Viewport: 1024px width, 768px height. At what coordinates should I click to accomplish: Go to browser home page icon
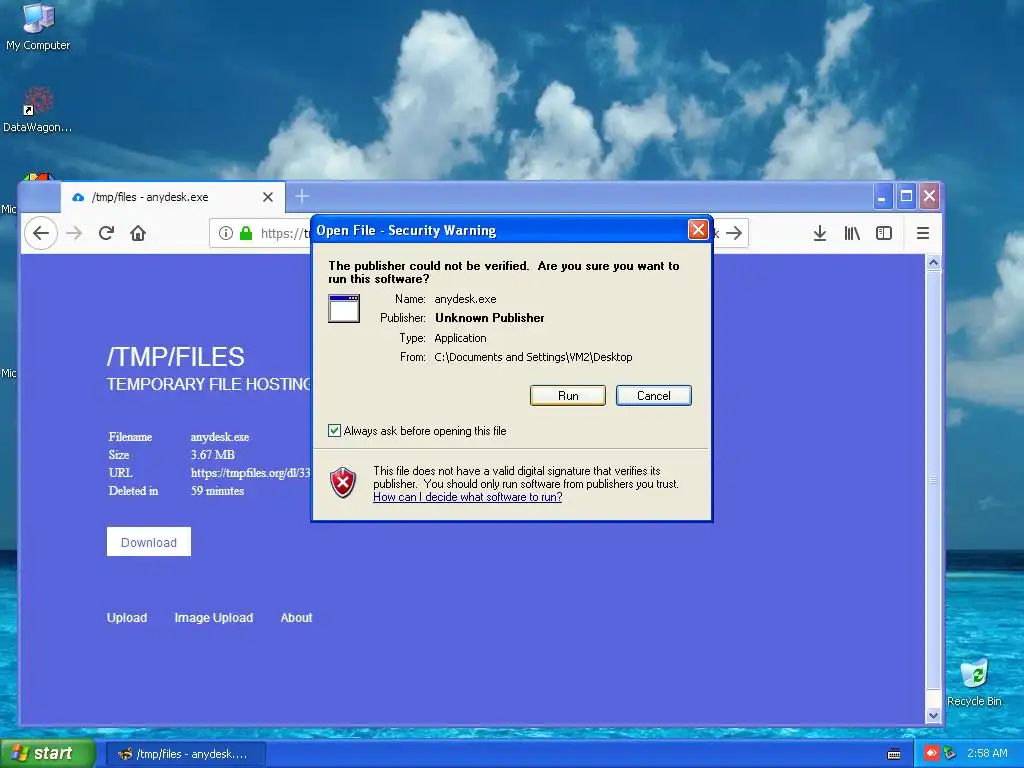[138, 233]
